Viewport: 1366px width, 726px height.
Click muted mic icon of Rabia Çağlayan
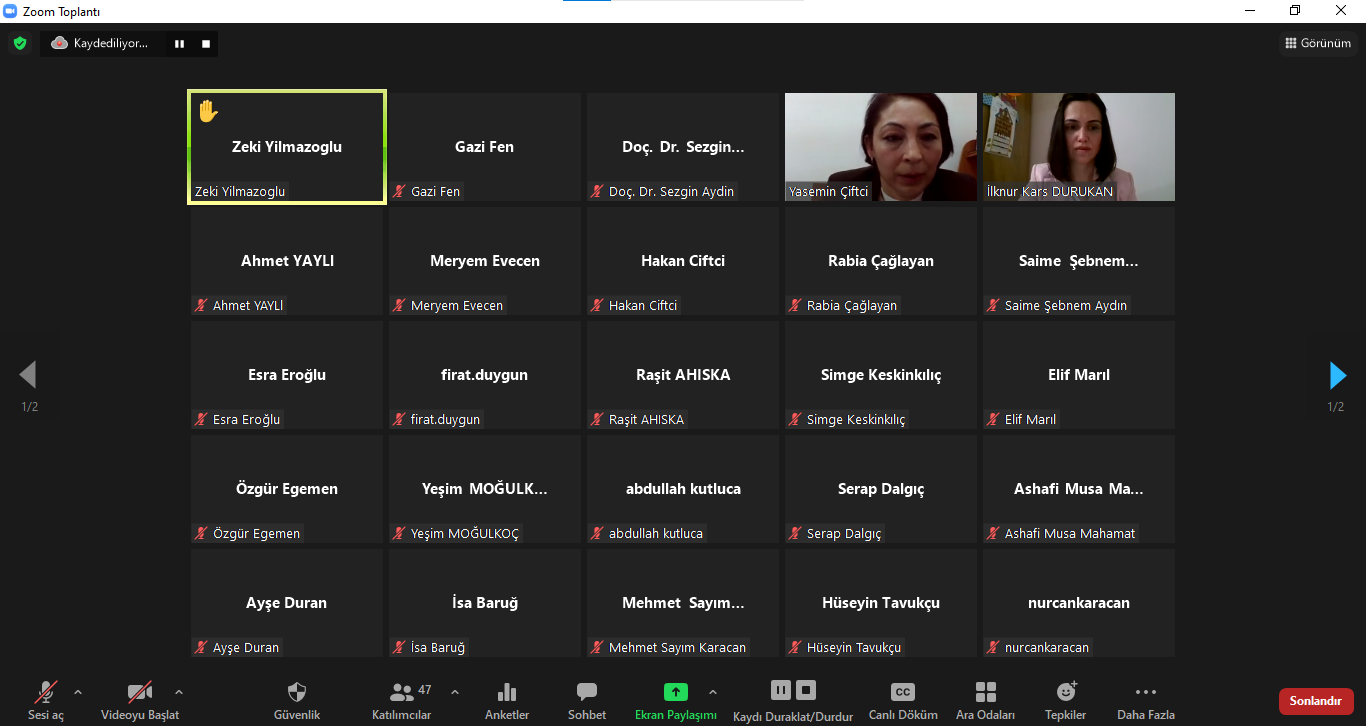(x=796, y=305)
